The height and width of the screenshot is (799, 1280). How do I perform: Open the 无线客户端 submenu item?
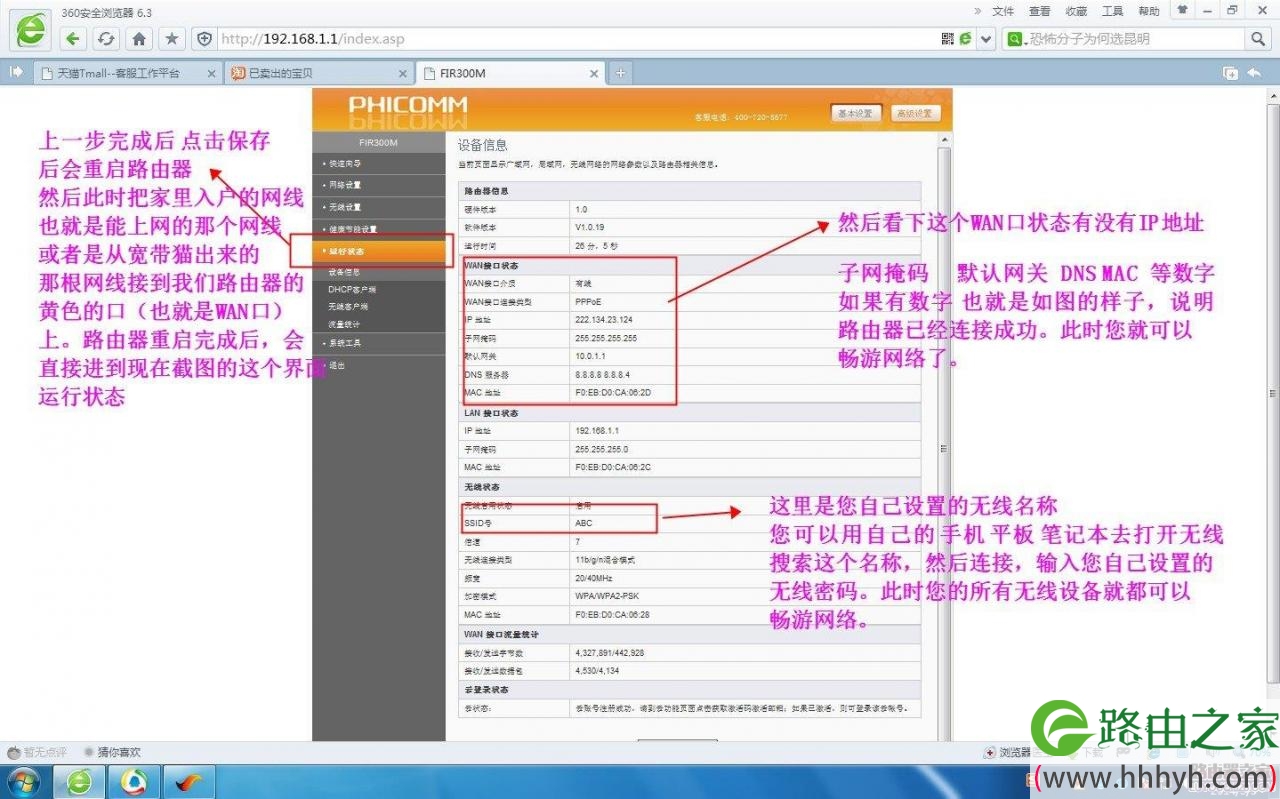pyautogui.click(x=348, y=306)
